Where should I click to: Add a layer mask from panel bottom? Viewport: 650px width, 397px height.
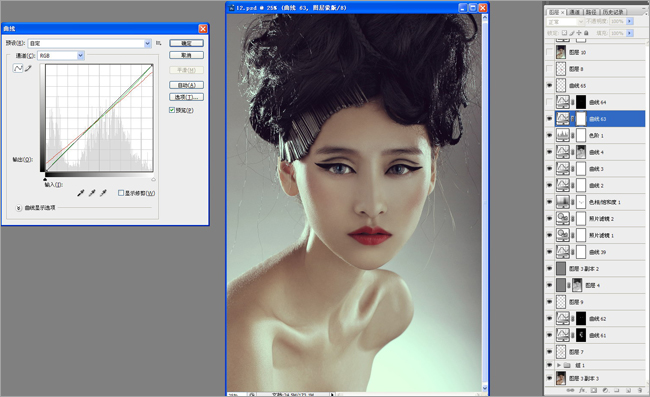click(594, 390)
